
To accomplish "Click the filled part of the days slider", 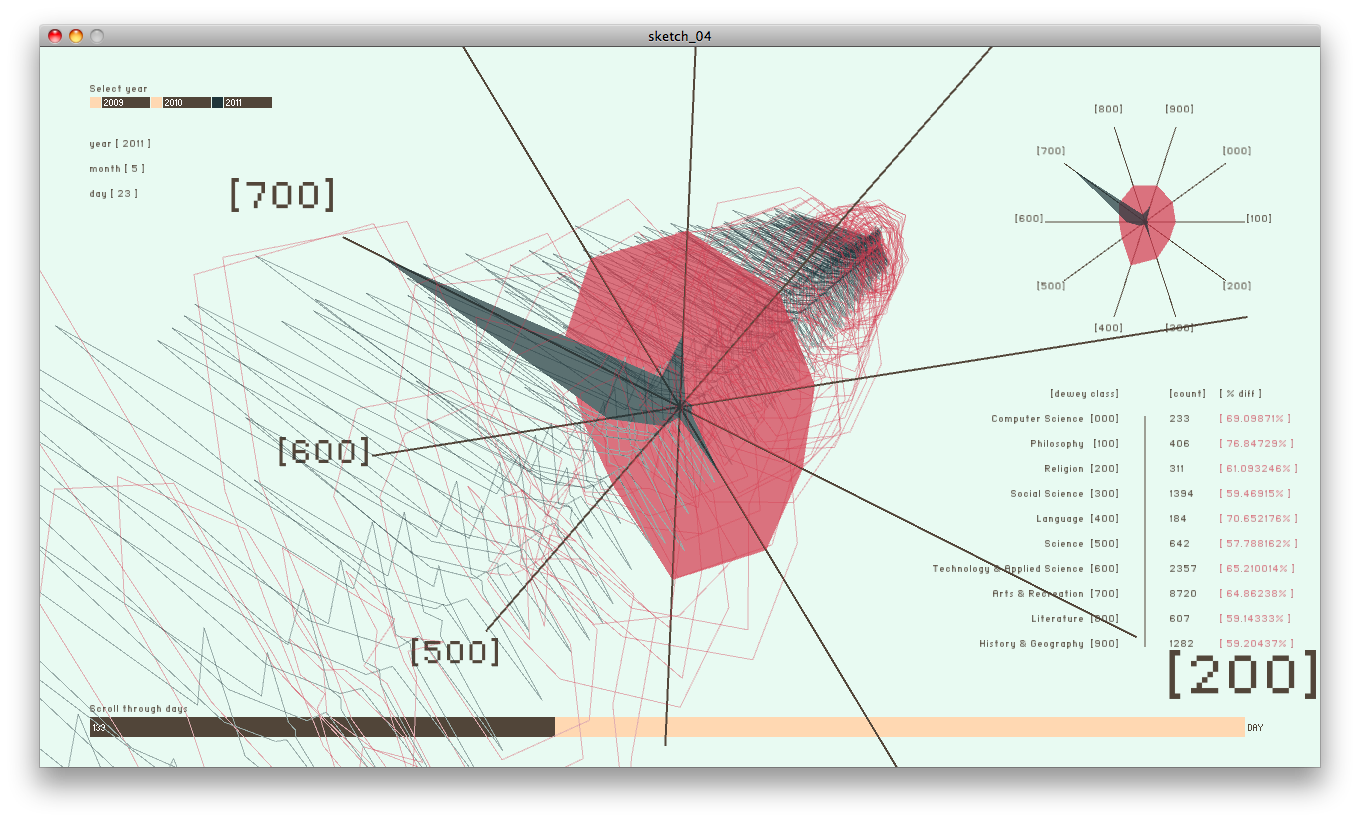I will 322,727.
